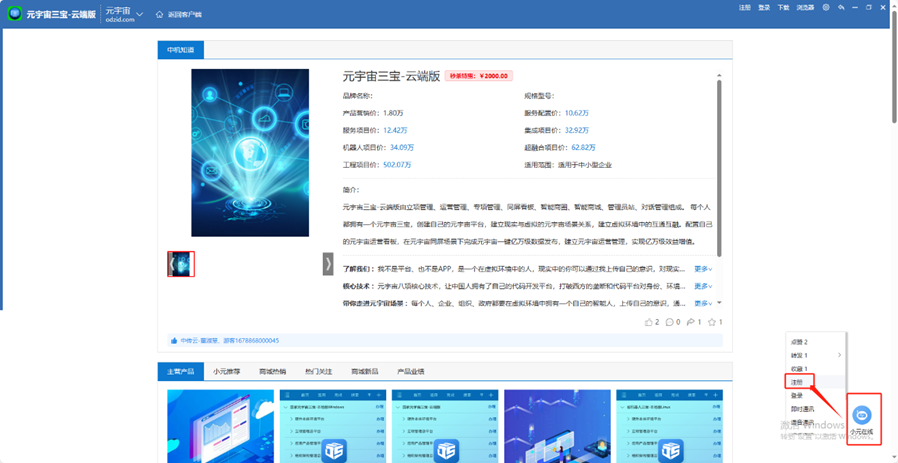898x463 pixels.
Task: Choose 登录 in the popup menu
Action: (x=797, y=395)
